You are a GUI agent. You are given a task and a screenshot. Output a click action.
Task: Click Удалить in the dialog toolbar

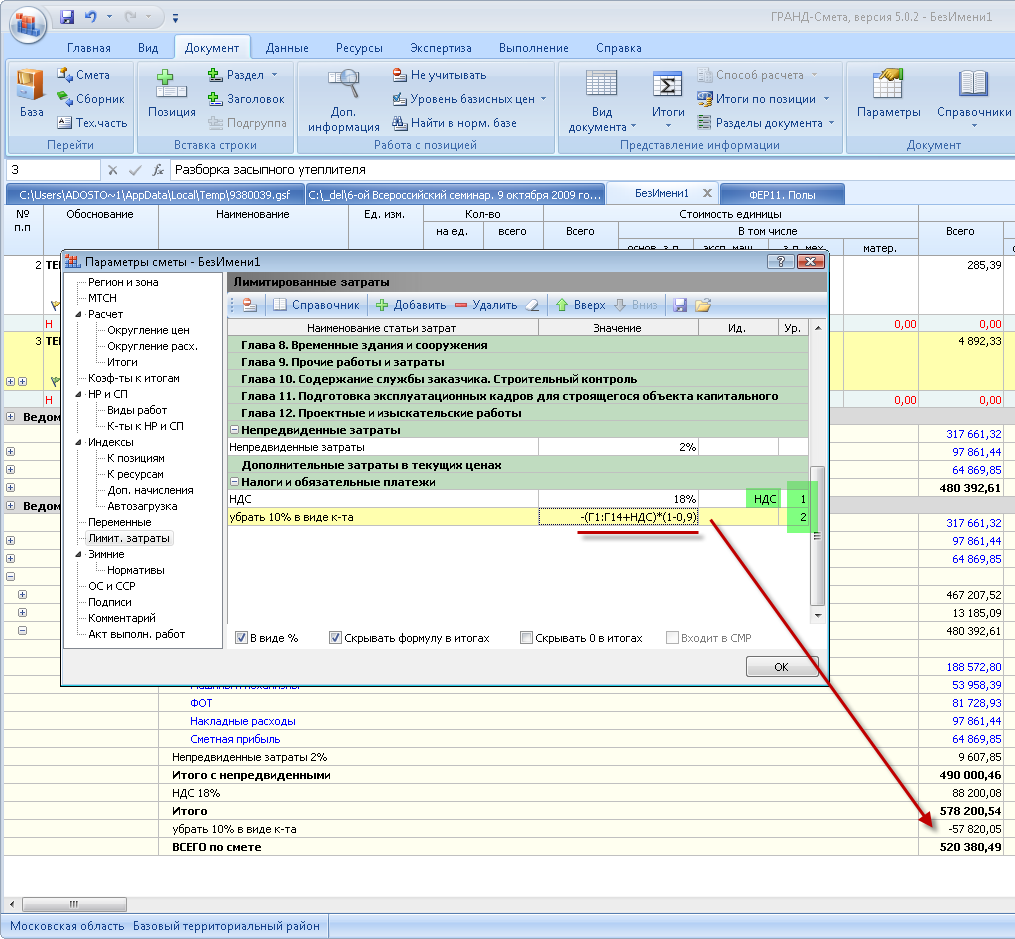[x=485, y=305]
